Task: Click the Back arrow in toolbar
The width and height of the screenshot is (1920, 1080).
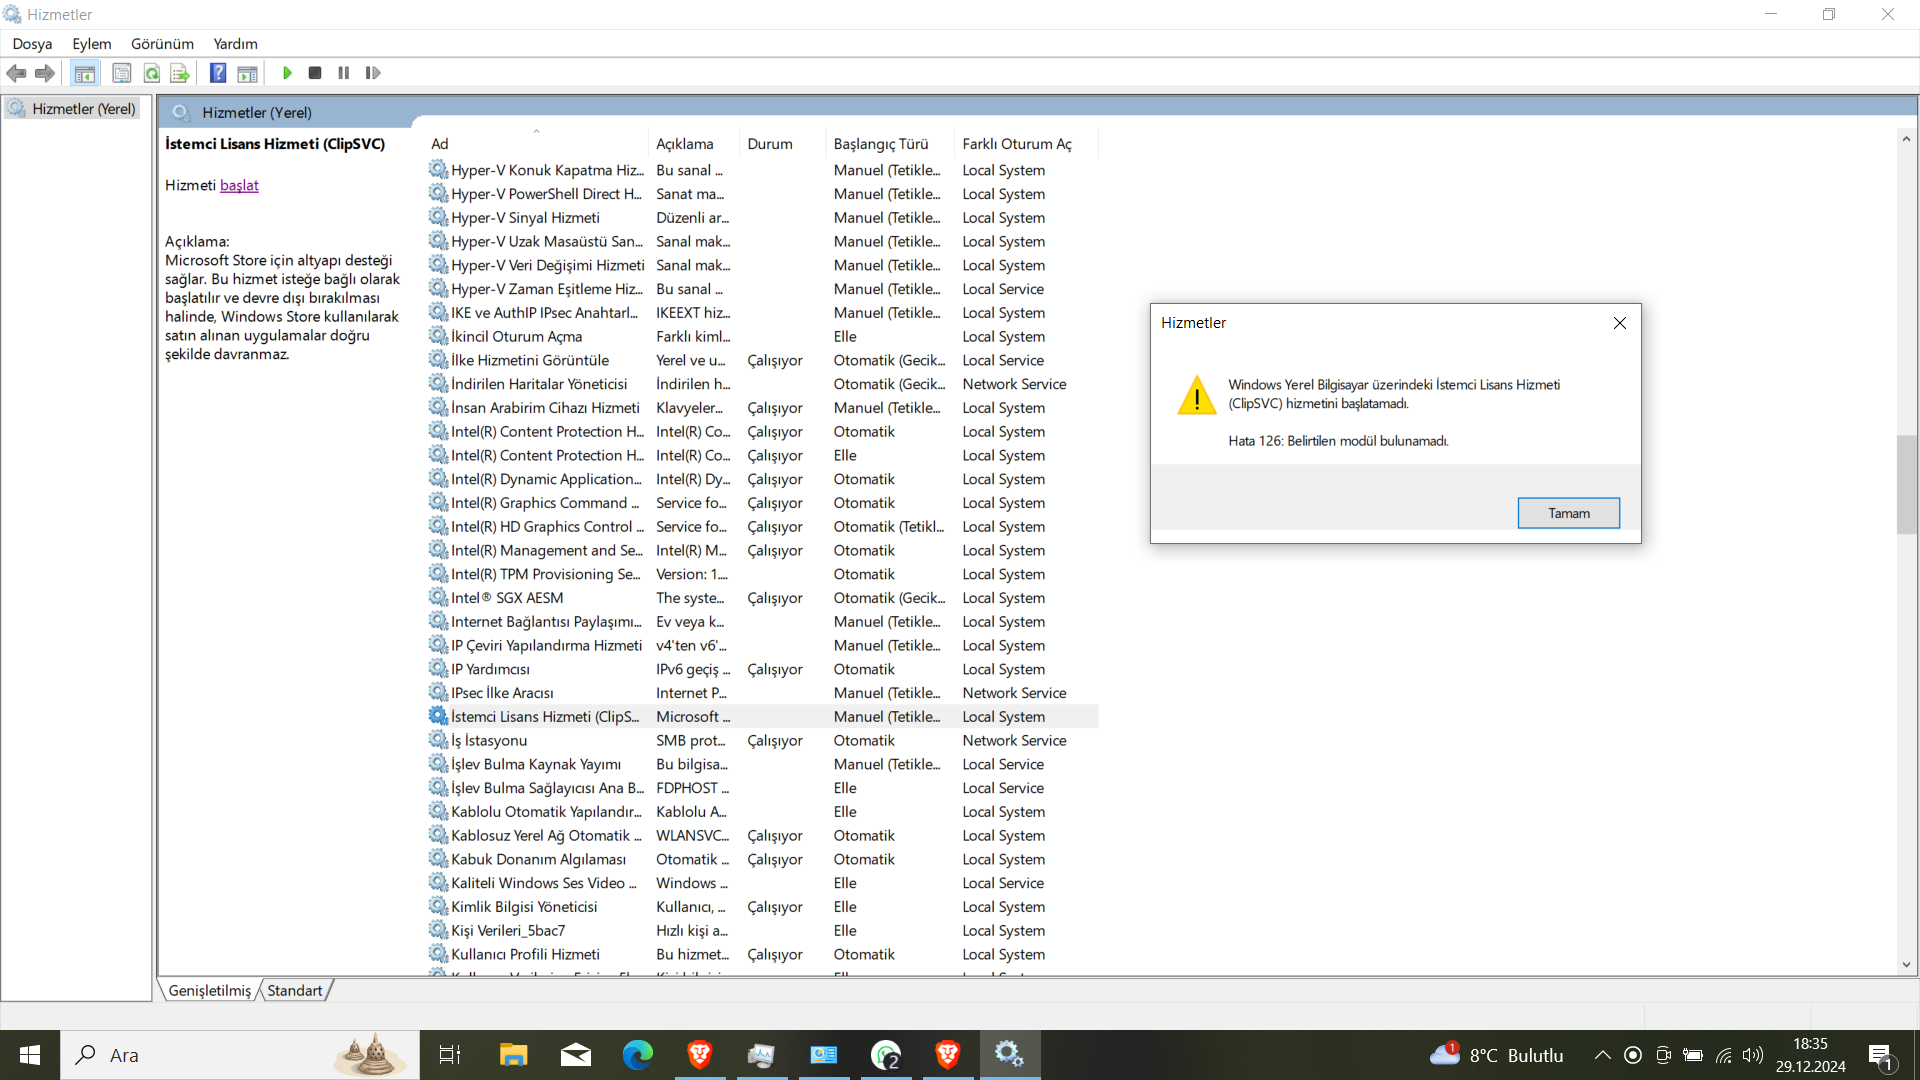Action: pos(17,73)
